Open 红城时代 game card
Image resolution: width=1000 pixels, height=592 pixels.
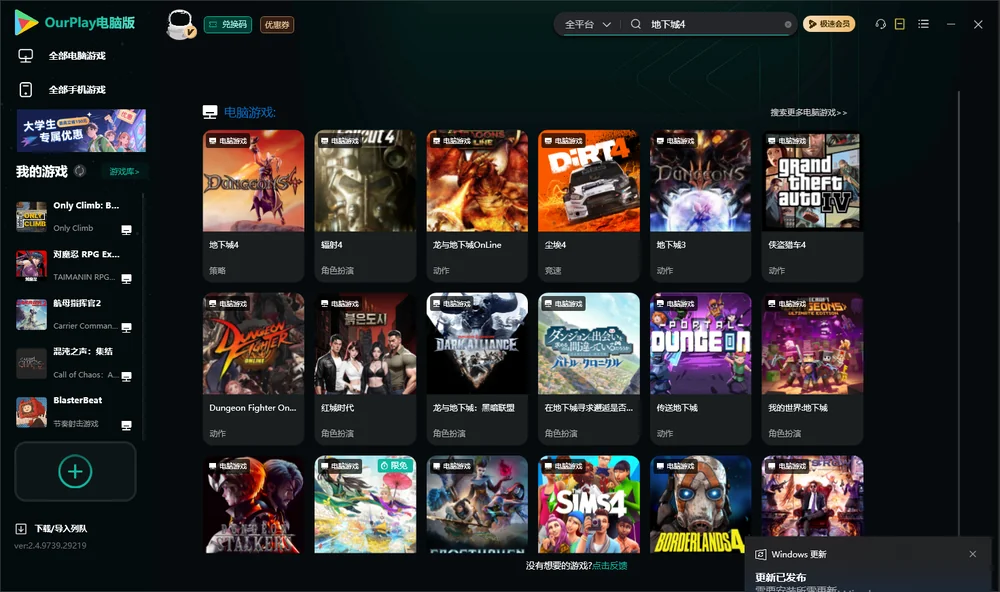365,368
